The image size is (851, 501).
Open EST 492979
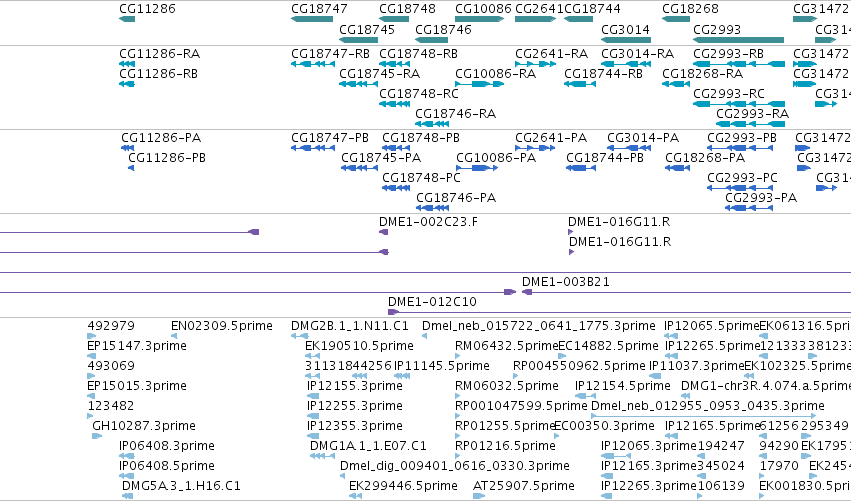[x=111, y=326]
